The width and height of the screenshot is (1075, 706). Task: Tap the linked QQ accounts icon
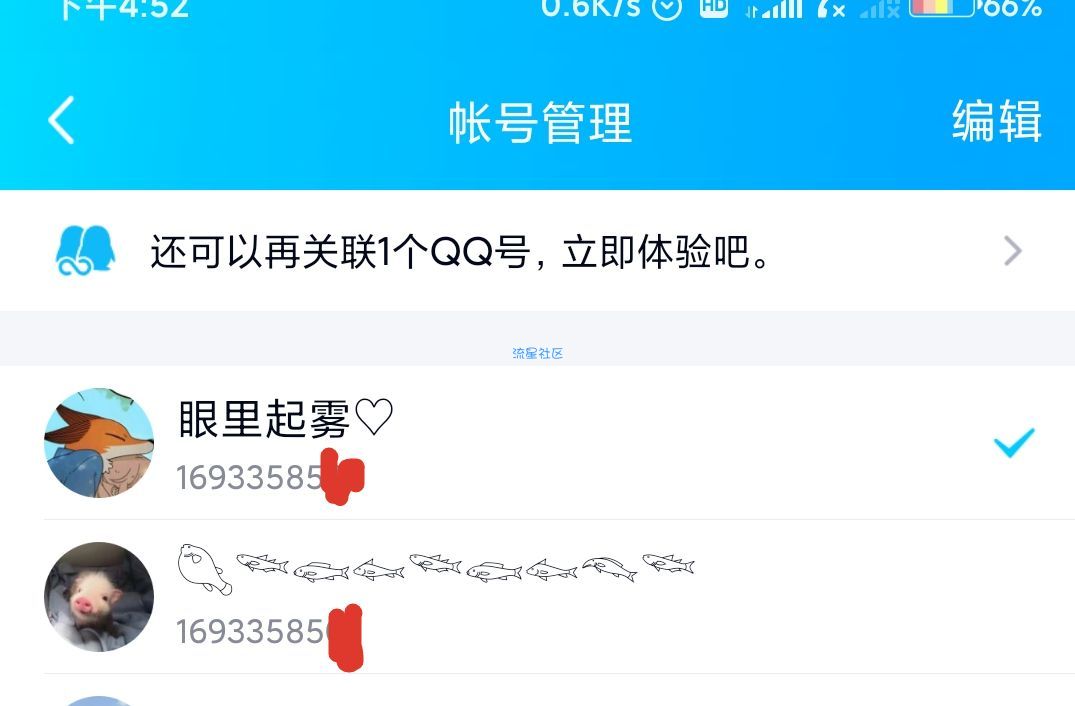[x=85, y=250]
